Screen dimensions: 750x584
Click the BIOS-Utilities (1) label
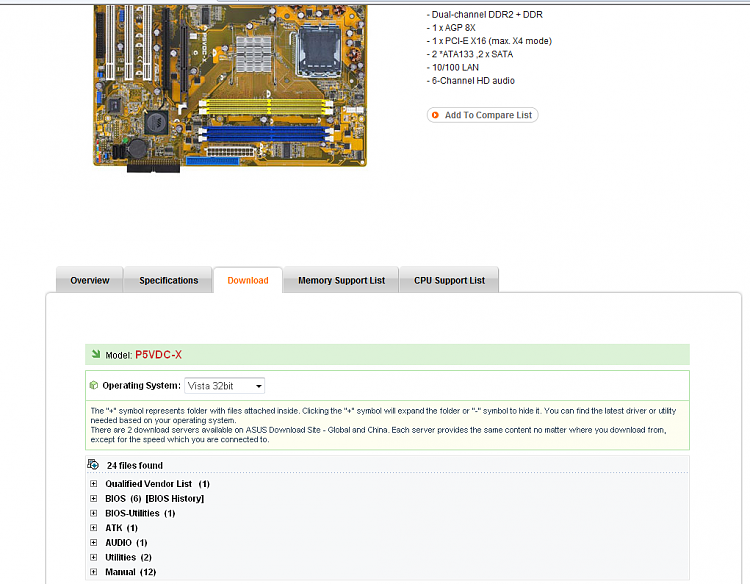140,513
